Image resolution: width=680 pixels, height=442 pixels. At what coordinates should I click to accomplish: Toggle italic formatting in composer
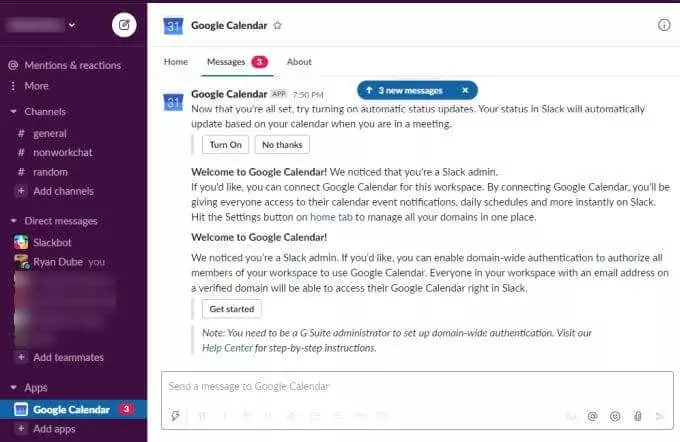click(x=225, y=416)
